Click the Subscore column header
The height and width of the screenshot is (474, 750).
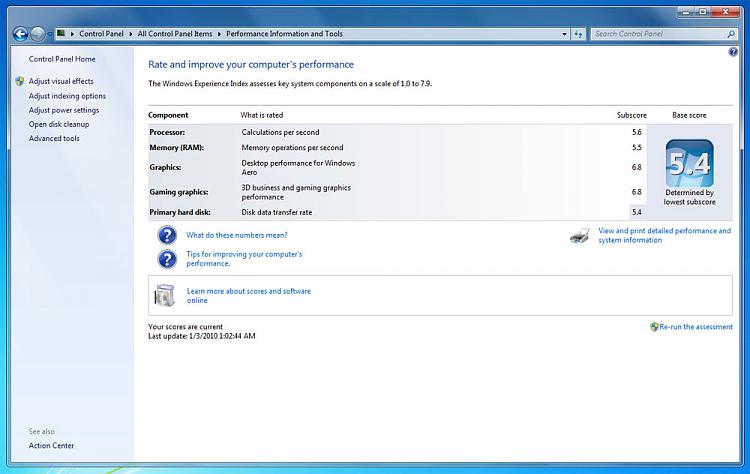[x=631, y=115]
